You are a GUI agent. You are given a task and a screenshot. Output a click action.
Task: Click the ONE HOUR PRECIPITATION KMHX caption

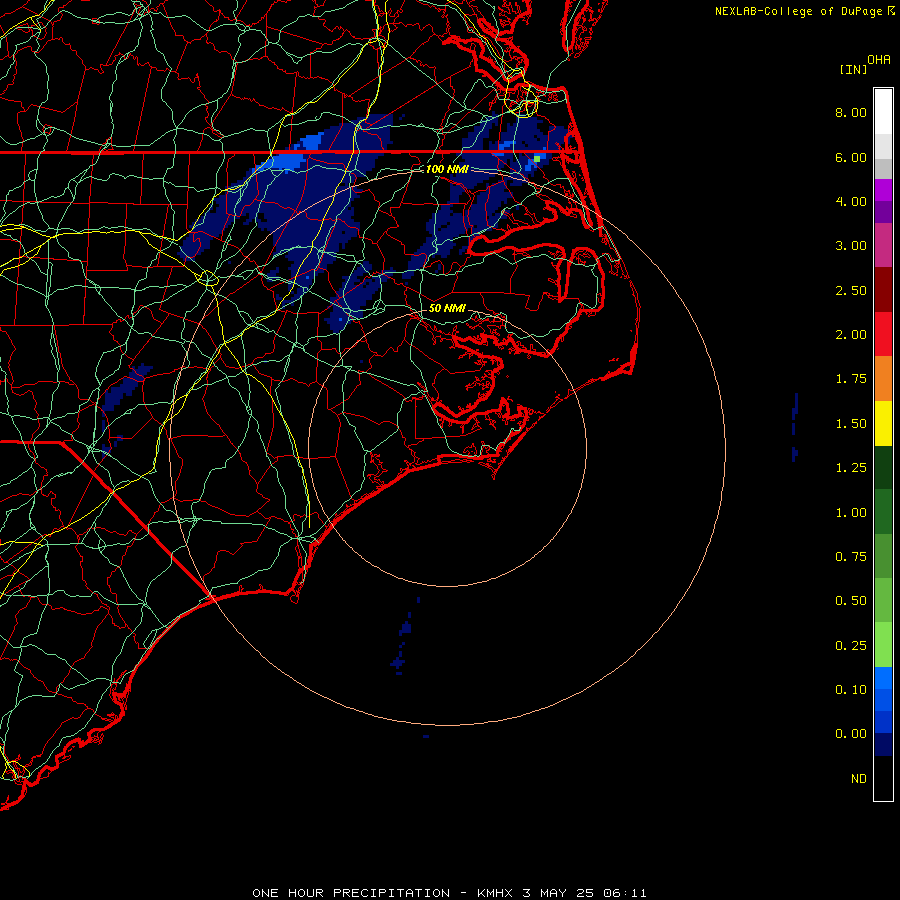tap(449, 893)
